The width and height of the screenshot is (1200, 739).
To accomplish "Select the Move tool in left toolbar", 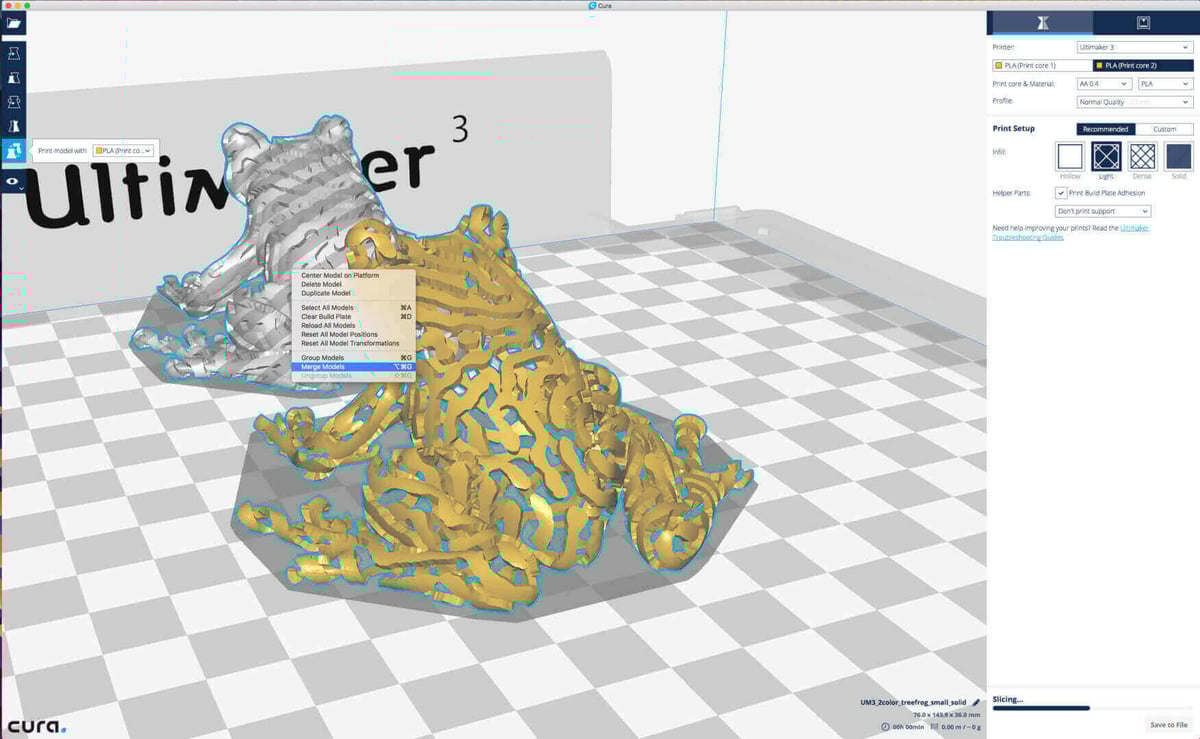I will click(14, 53).
